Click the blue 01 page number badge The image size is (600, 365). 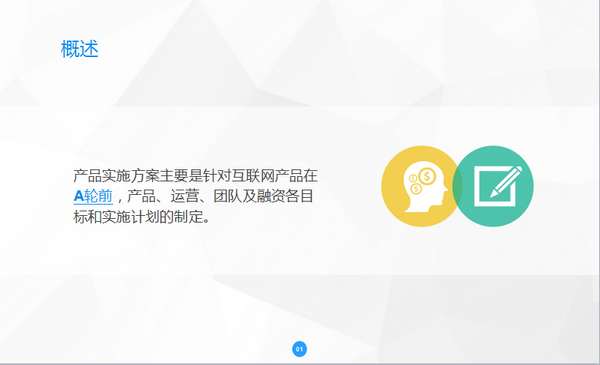click(299, 349)
